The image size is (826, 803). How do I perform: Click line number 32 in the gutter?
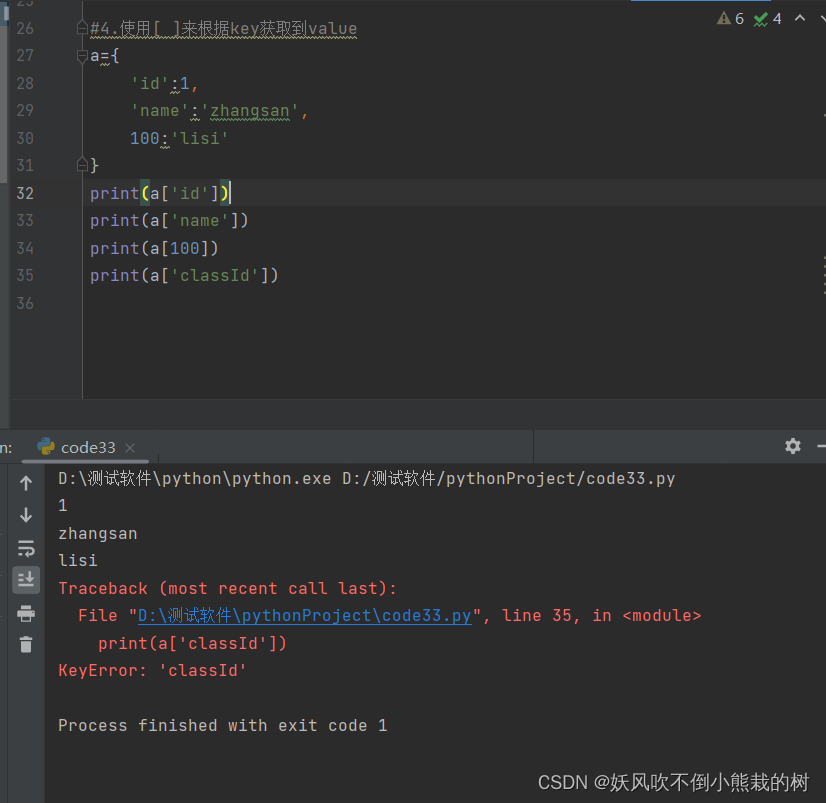pos(25,193)
